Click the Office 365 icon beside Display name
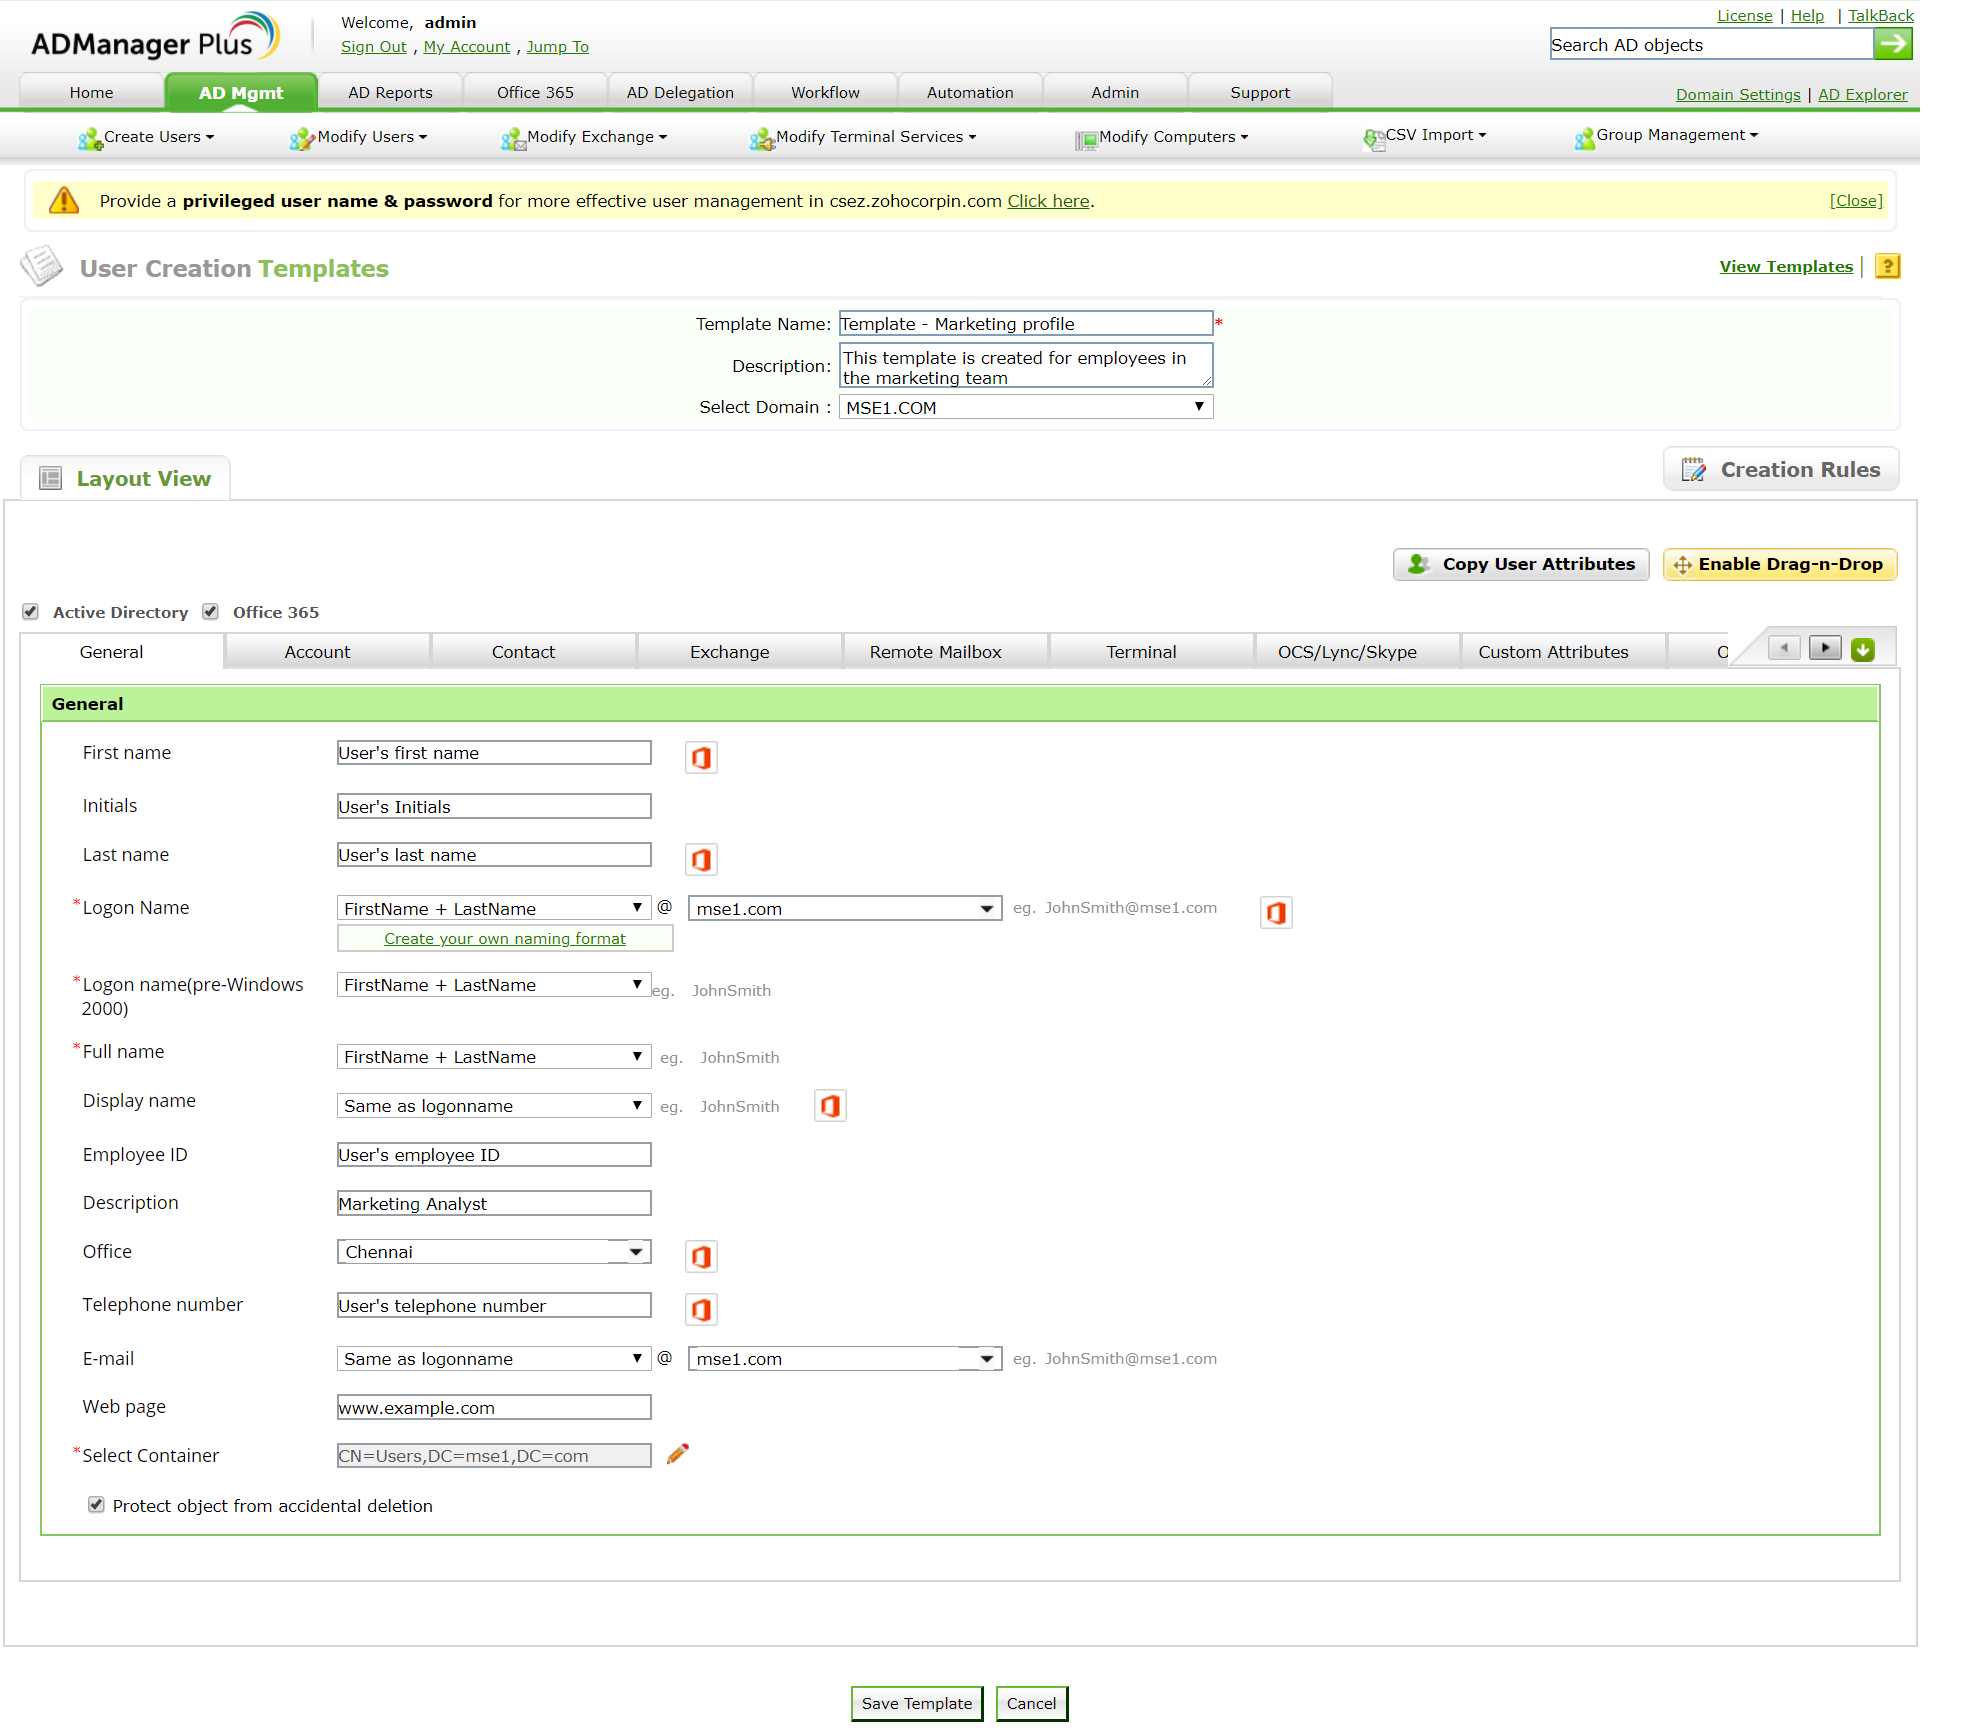 (x=830, y=1106)
